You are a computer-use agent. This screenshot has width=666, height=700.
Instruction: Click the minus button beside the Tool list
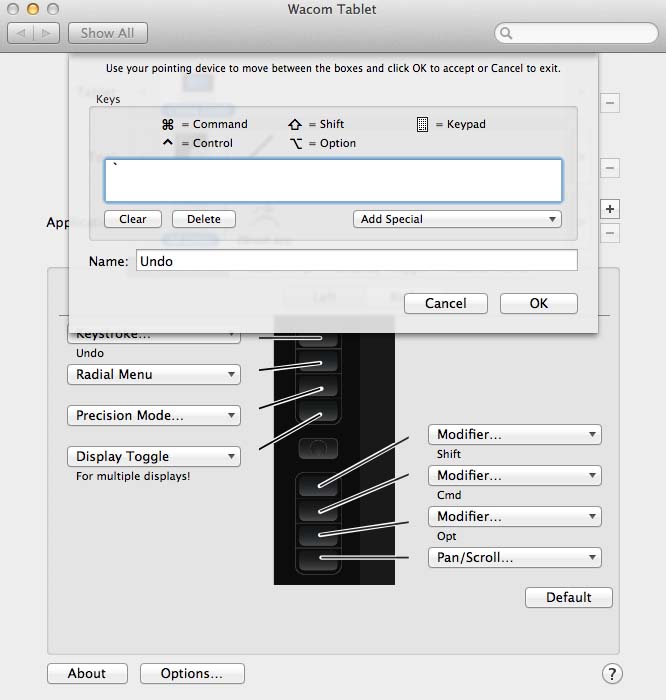(x=610, y=168)
